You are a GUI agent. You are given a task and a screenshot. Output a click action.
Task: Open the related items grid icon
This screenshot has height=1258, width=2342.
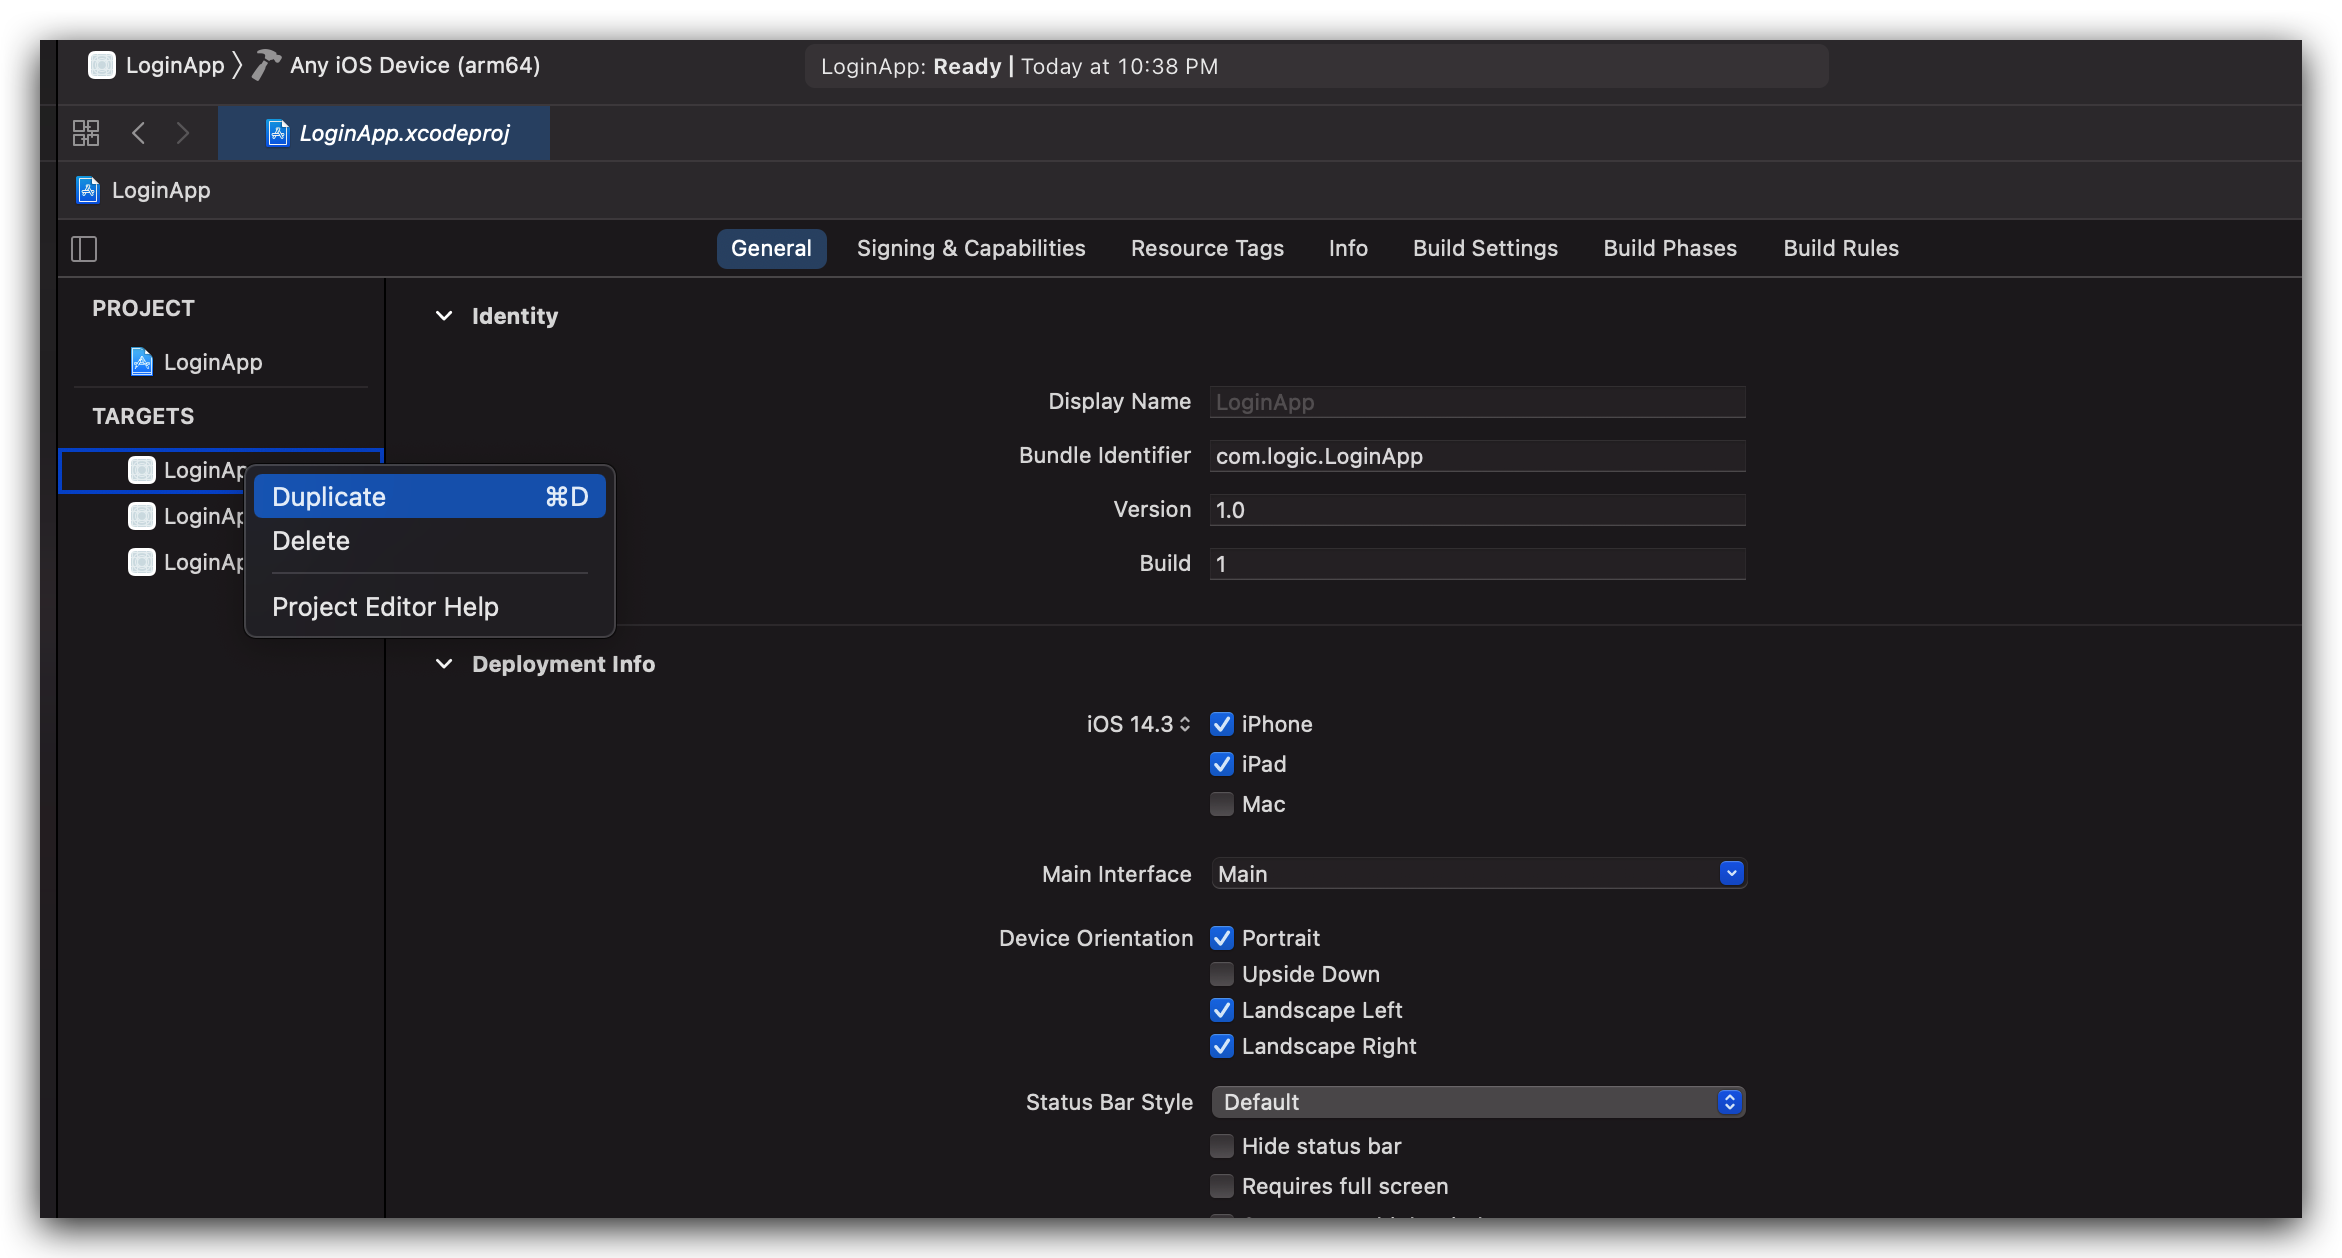point(86,133)
